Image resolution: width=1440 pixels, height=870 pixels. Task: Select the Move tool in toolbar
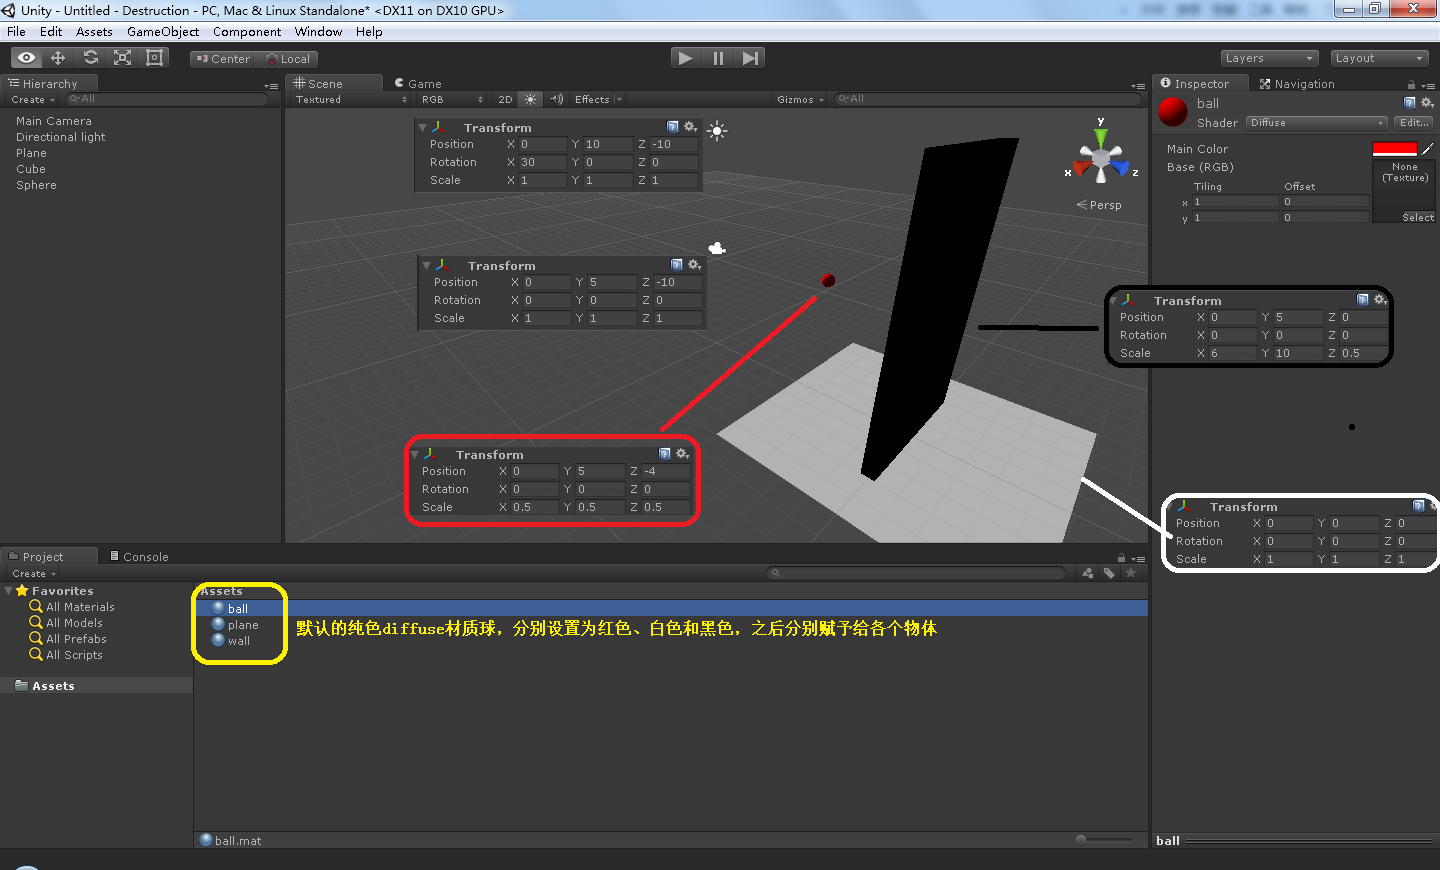click(58, 58)
